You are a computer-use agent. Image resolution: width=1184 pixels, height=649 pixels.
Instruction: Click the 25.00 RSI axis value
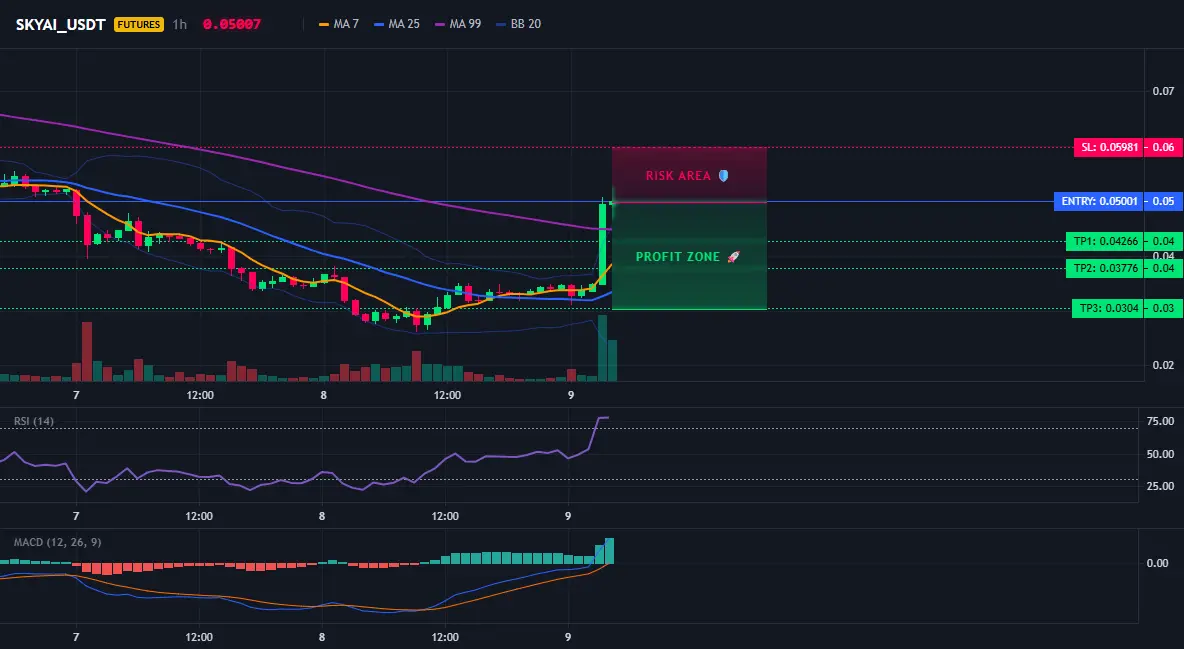click(1160, 487)
